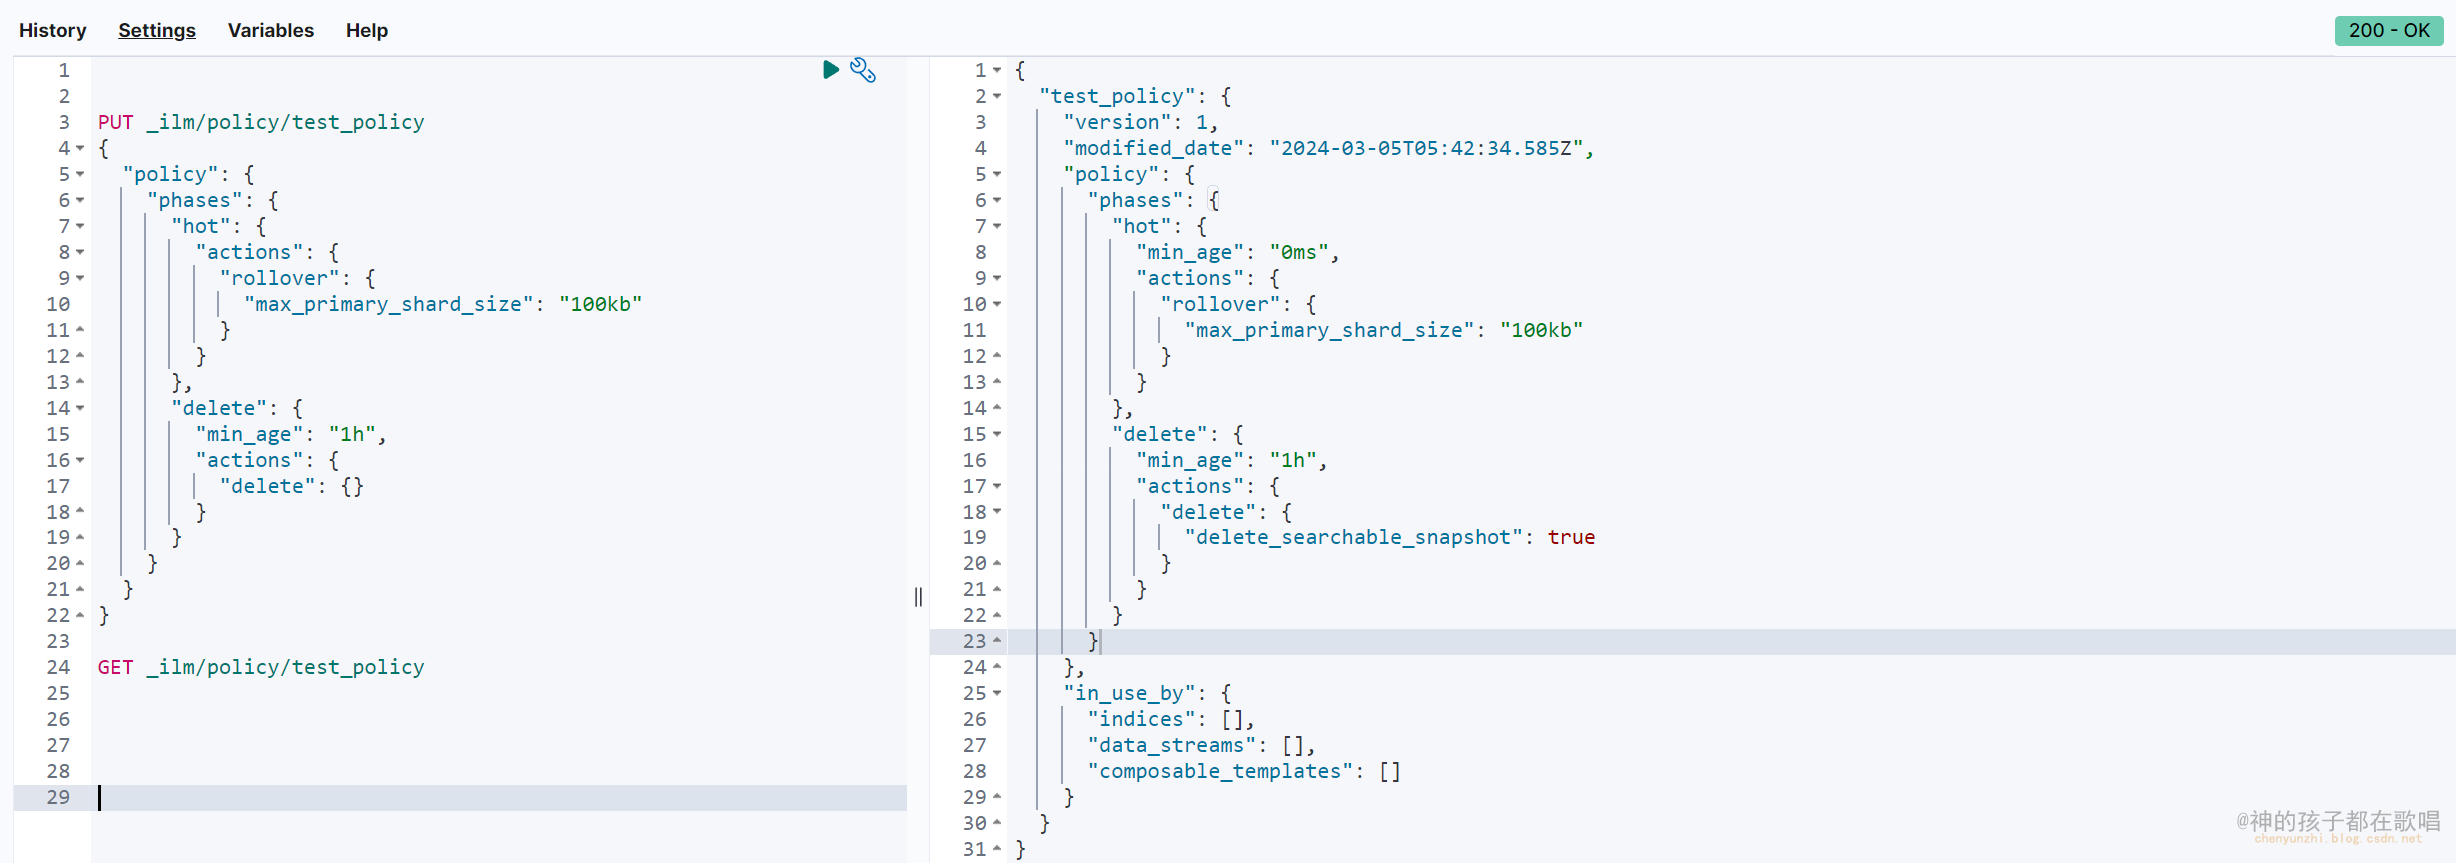Image resolution: width=2456 pixels, height=863 pixels.
Task: Click the "composable_templates": [] response line
Action: click(1244, 771)
